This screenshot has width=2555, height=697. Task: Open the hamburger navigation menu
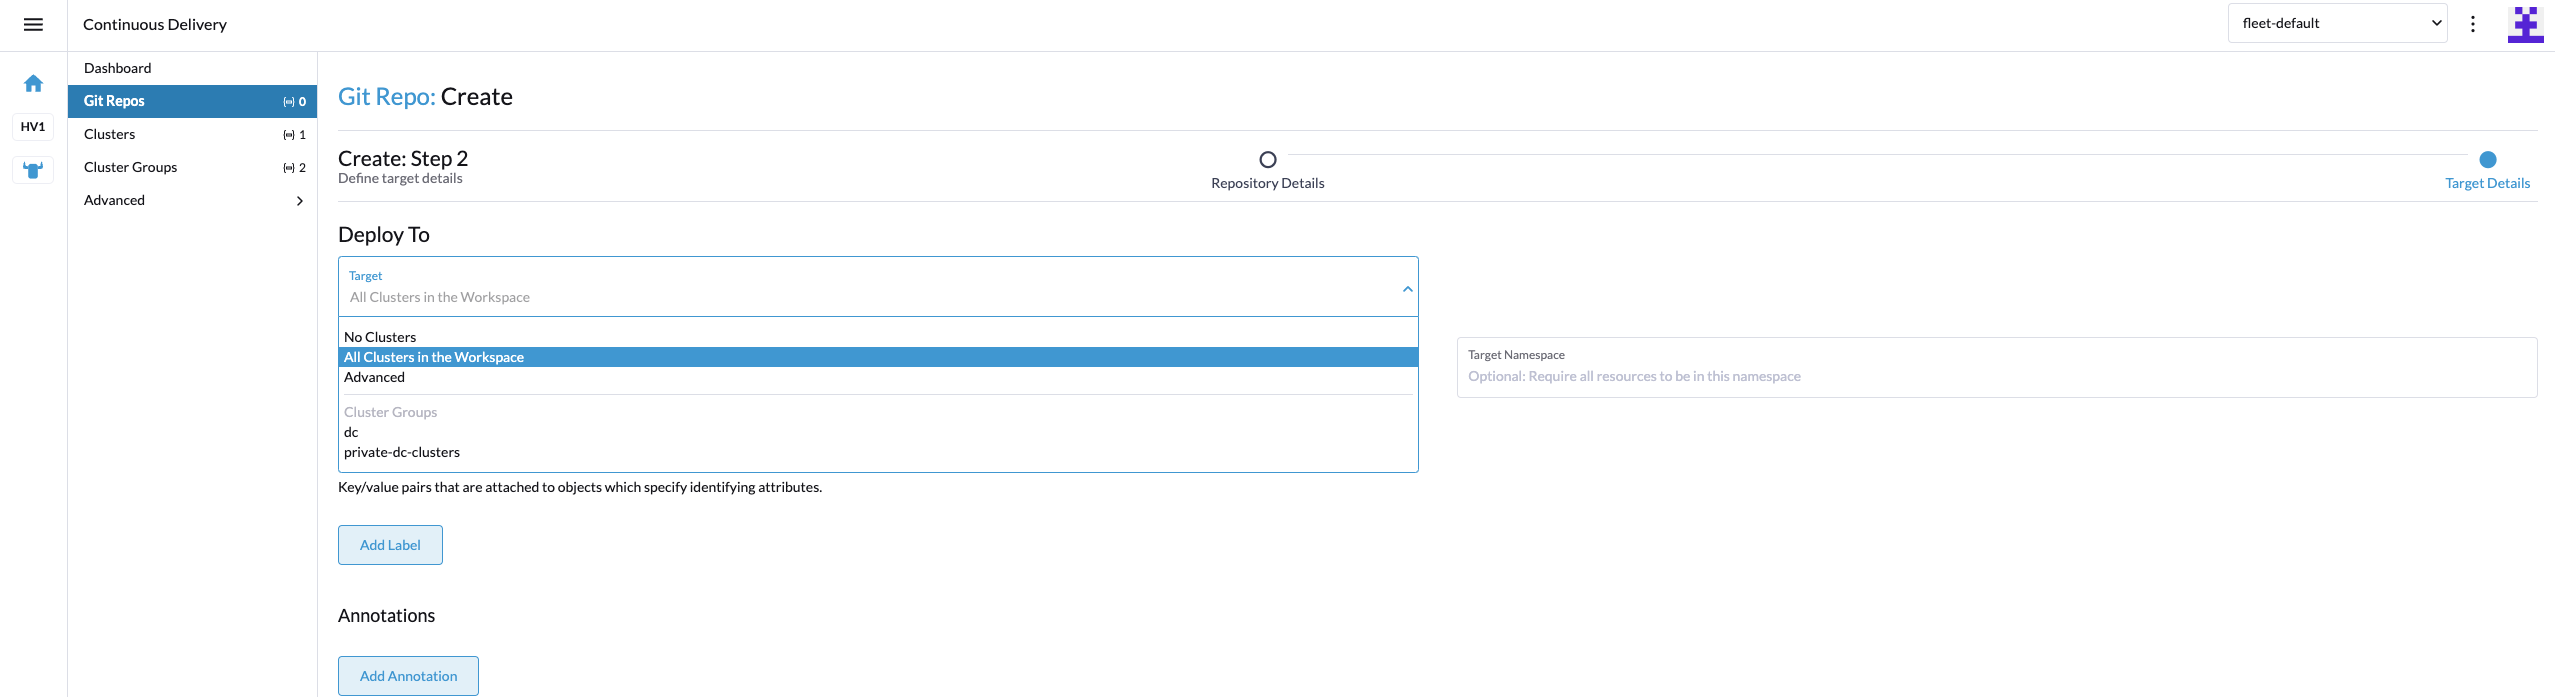[x=33, y=25]
